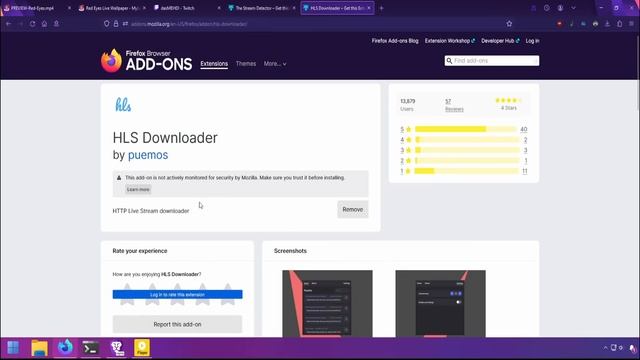Open the terminal from taskbar

click(91, 348)
